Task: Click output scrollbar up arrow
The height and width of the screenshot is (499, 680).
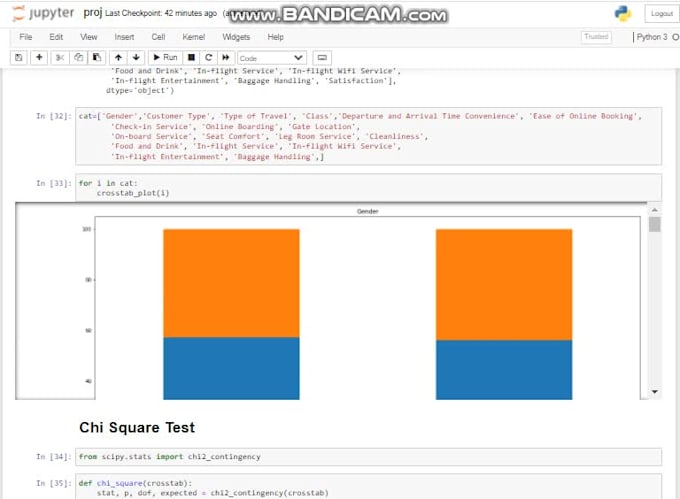Action: click(655, 210)
